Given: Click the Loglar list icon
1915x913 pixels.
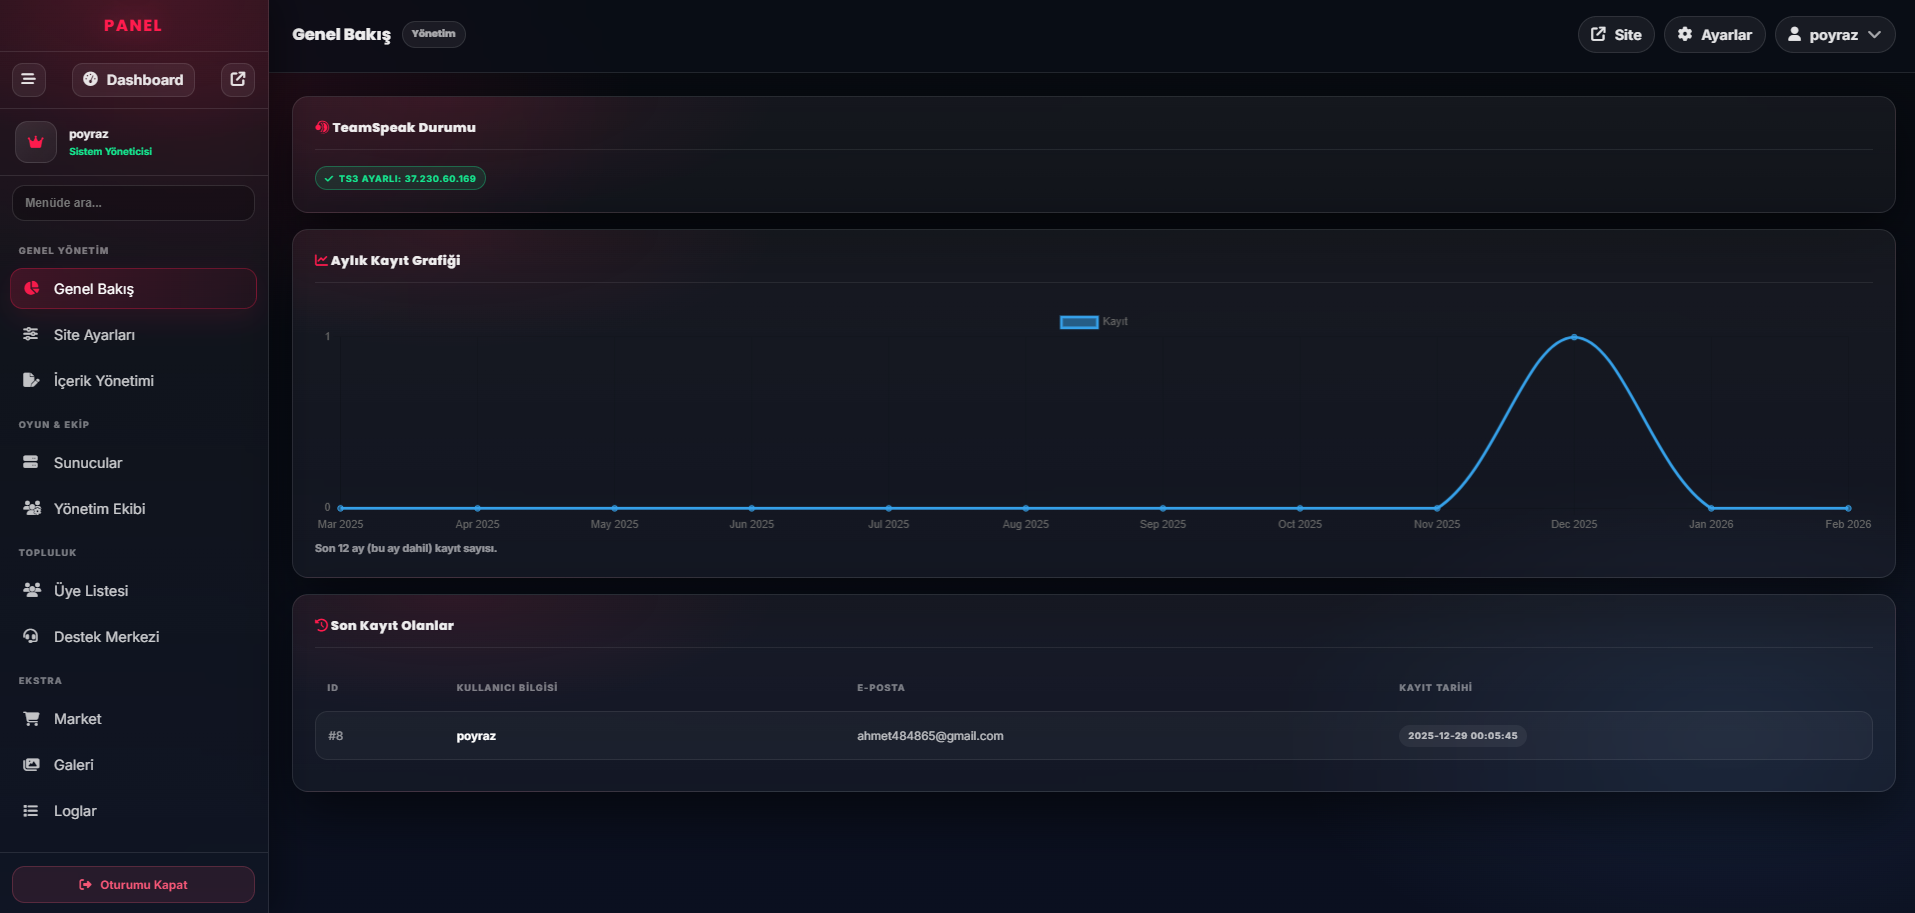Looking at the screenshot, I should coord(31,810).
